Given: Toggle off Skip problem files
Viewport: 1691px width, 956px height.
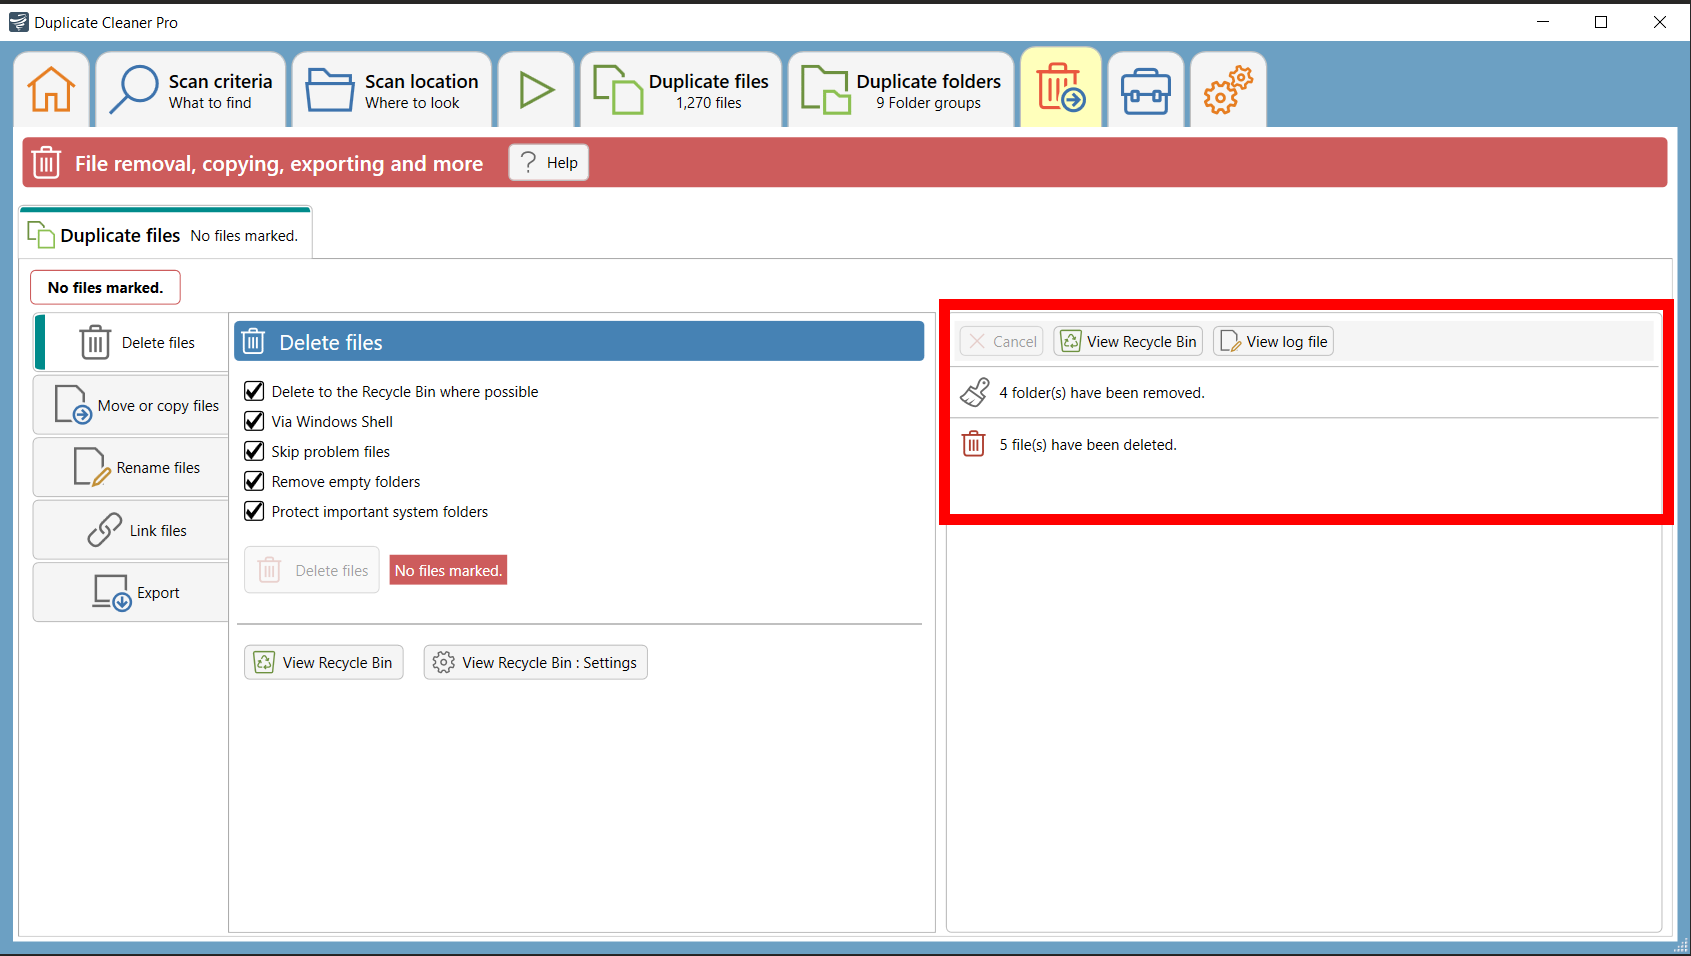Looking at the screenshot, I should [x=254, y=451].
